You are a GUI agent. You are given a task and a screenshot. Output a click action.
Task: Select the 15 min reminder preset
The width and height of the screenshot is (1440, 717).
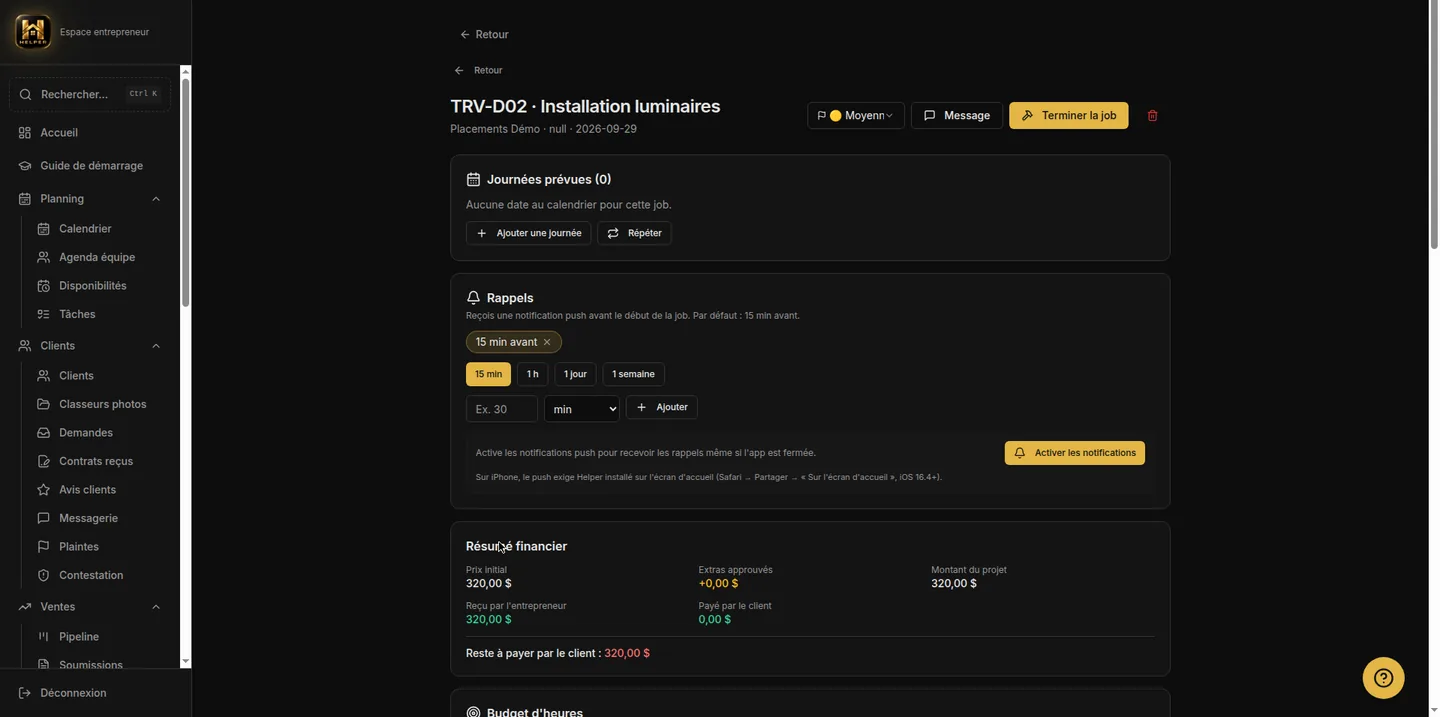coord(488,374)
